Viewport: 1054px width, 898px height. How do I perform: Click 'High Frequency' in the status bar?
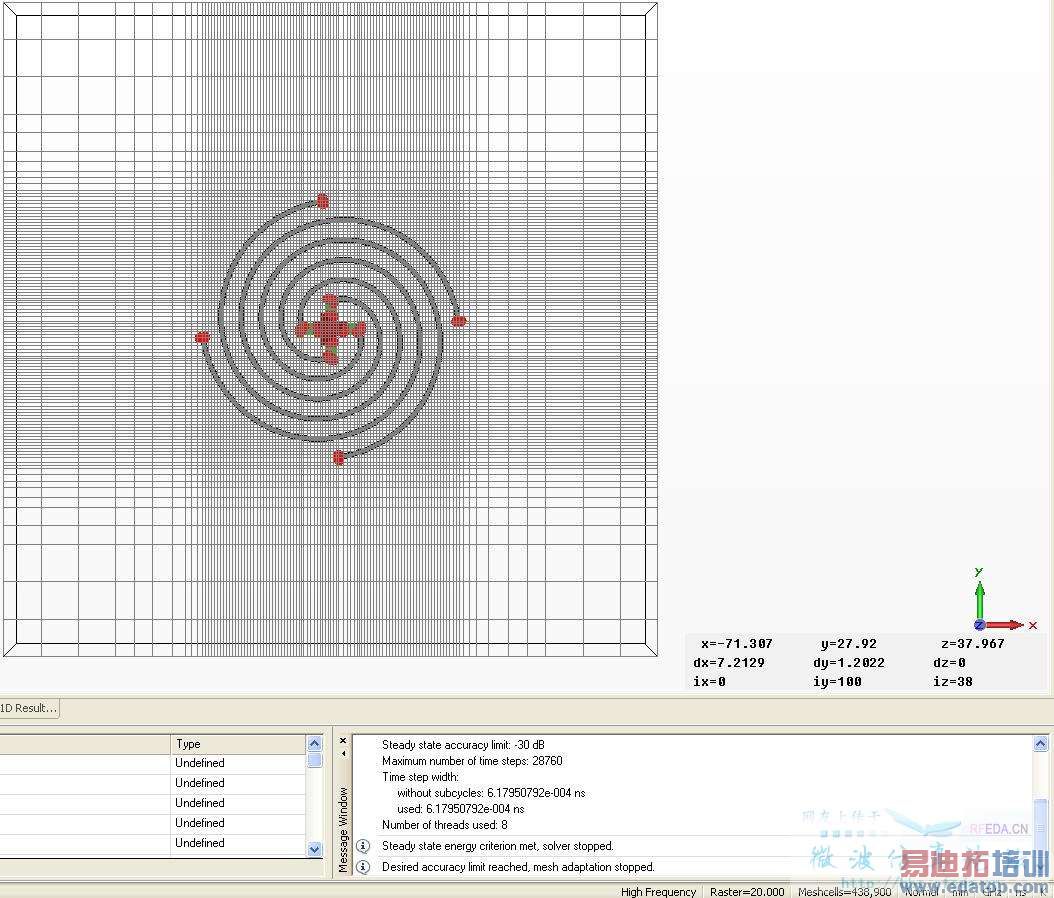[x=658, y=891]
